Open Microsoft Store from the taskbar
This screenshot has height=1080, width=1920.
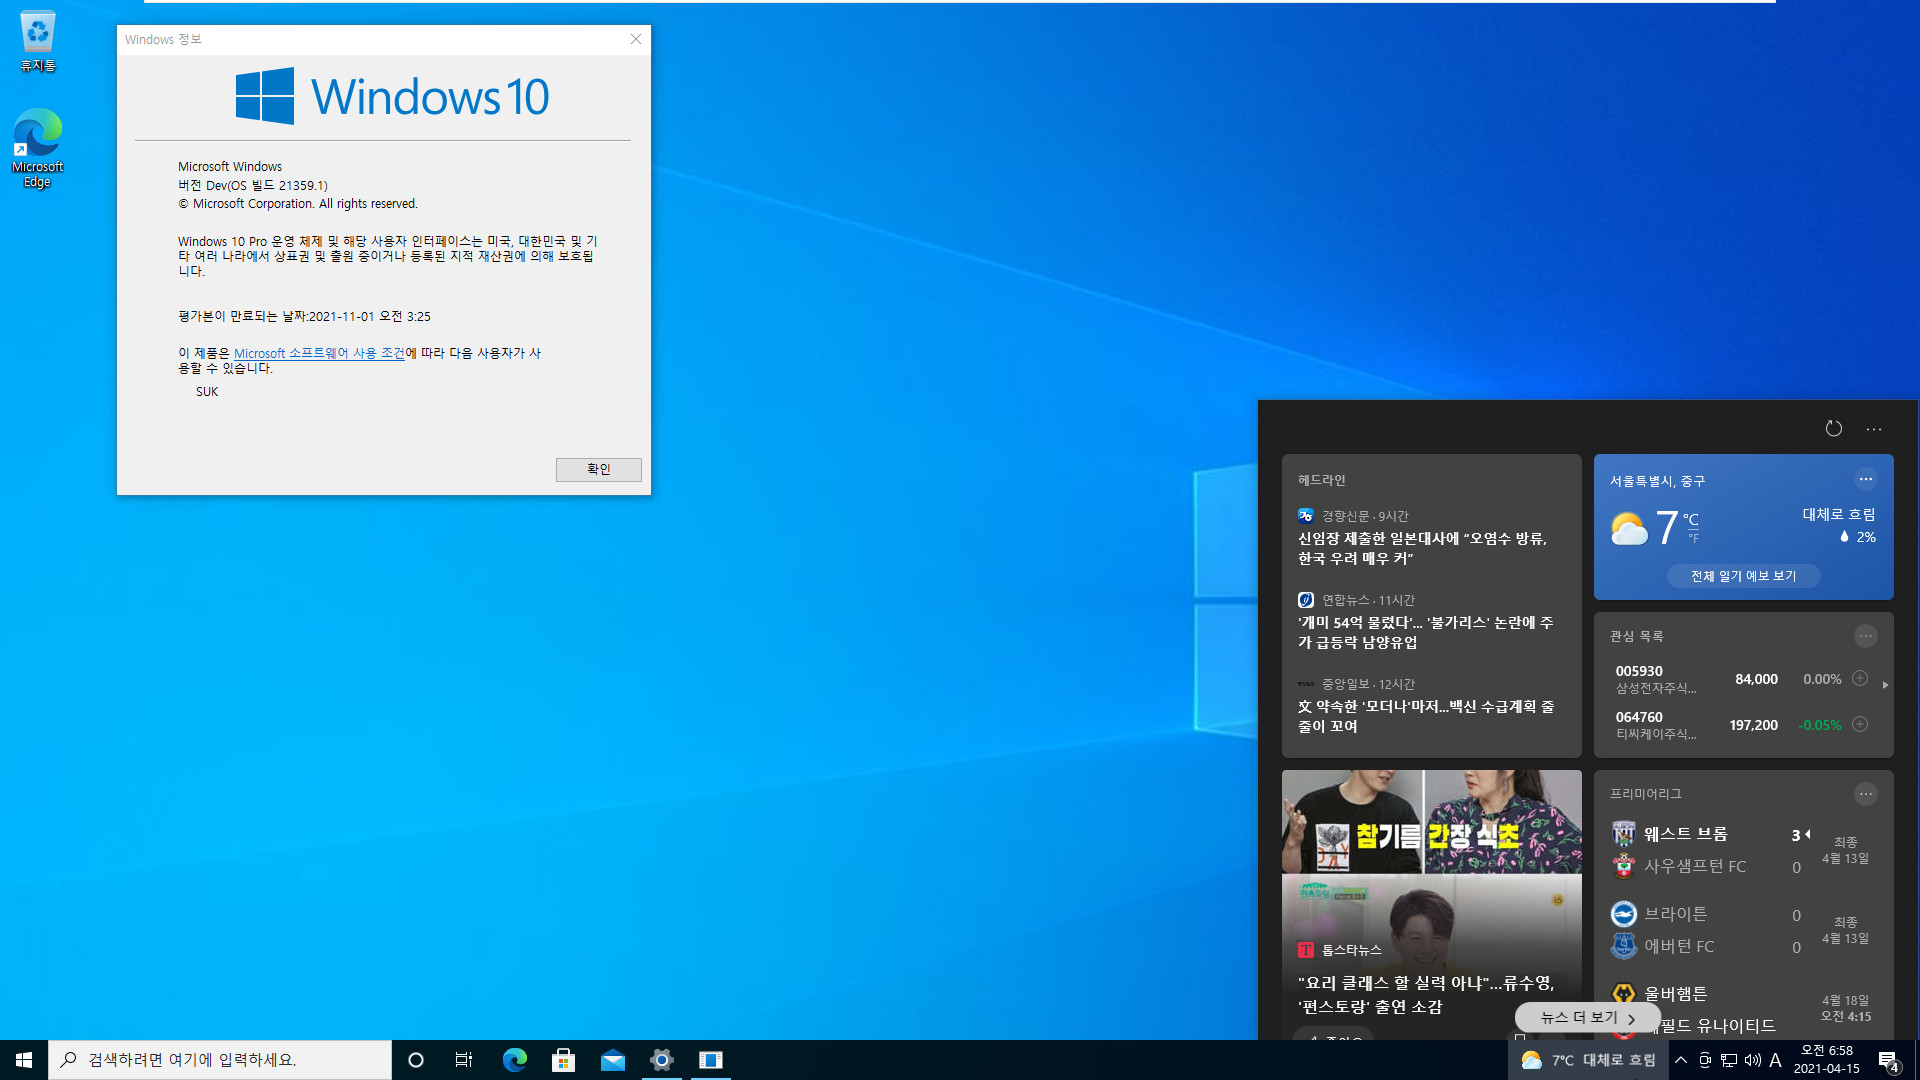[x=563, y=1060]
